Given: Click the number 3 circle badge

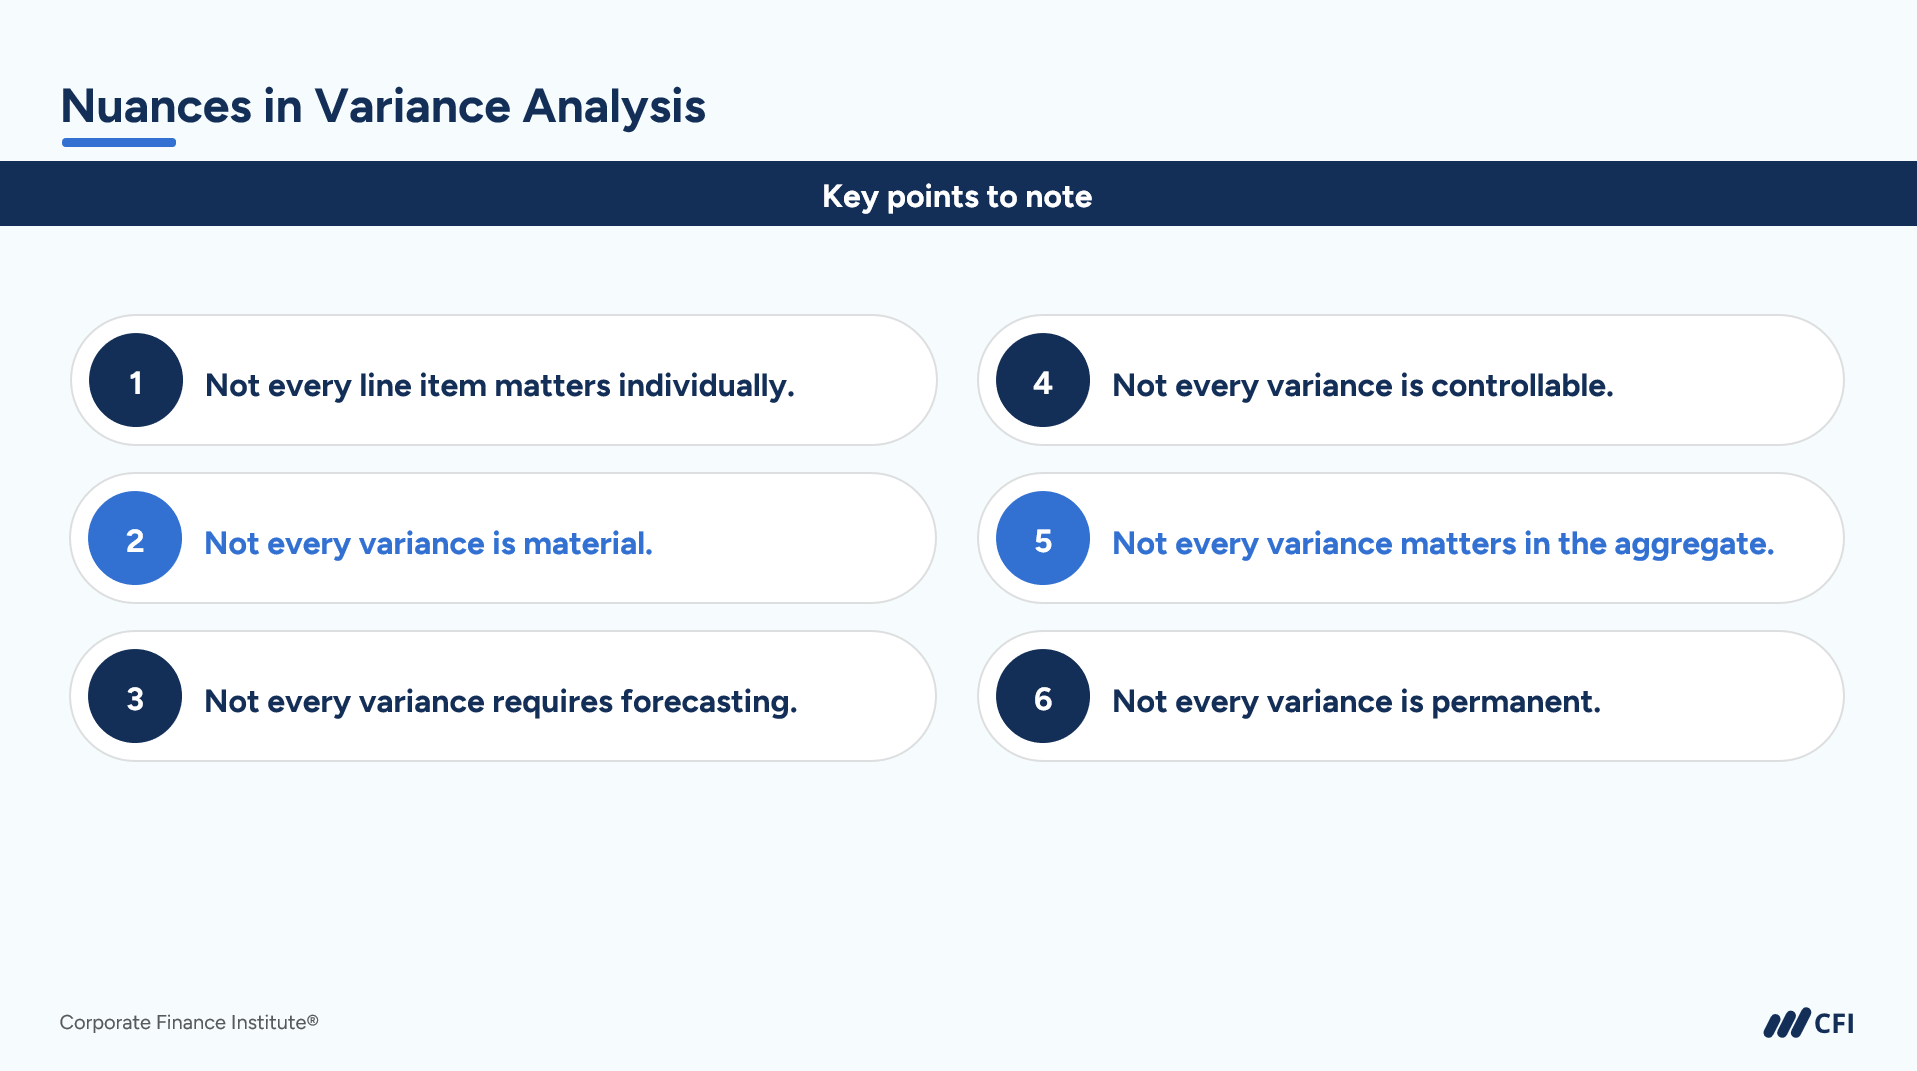Looking at the screenshot, I should [135, 696].
